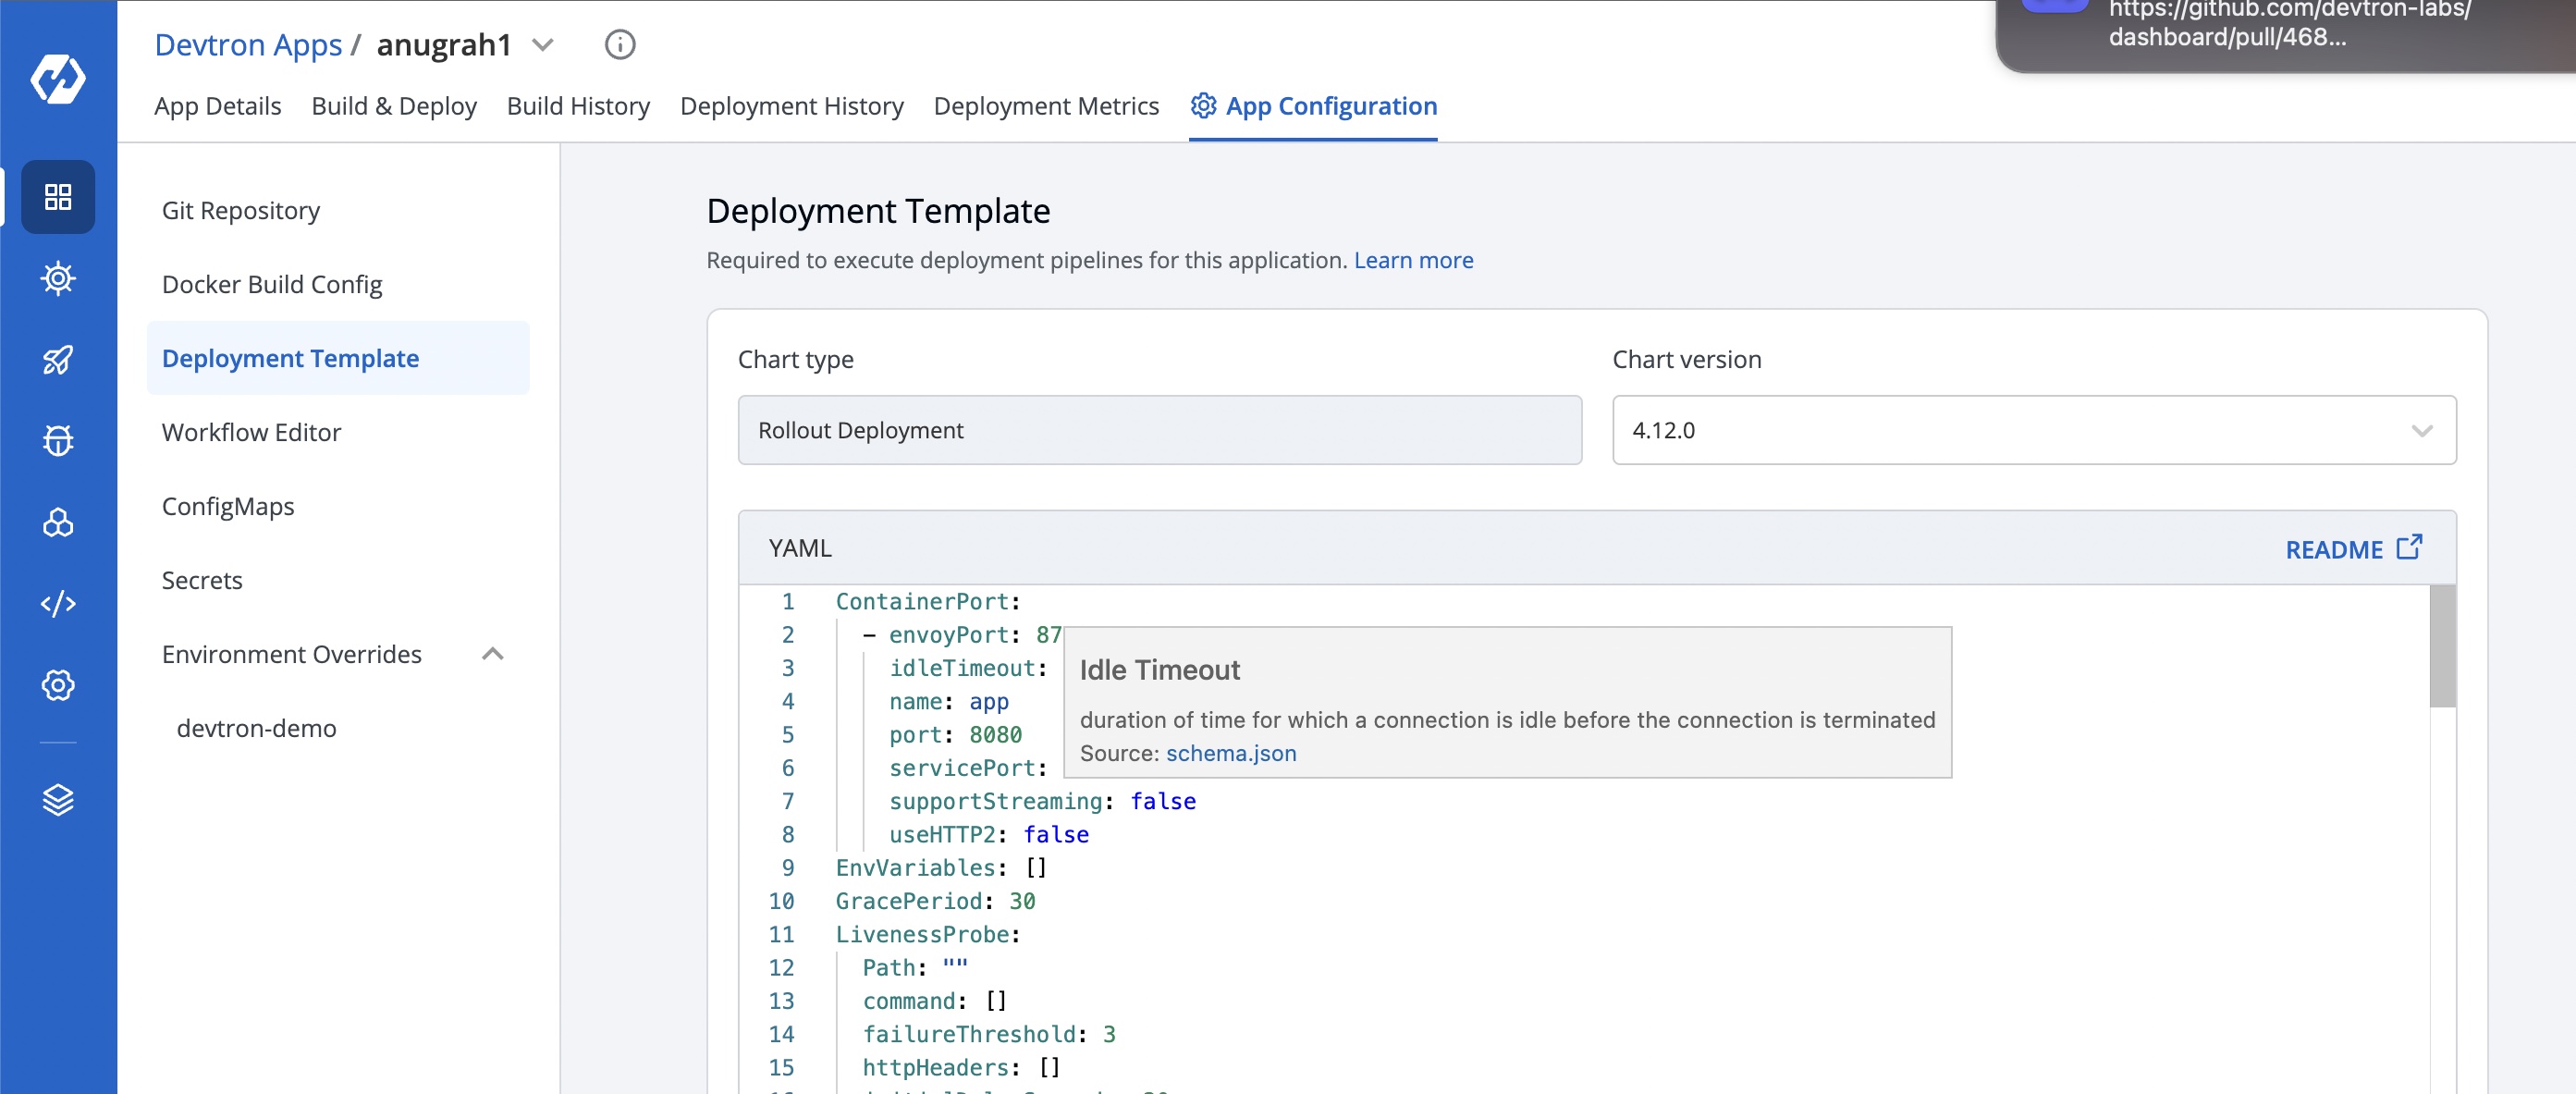The height and width of the screenshot is (1094, 2576).
Task: Open the bug security icon in sidebar
Action: click(58, 441)
